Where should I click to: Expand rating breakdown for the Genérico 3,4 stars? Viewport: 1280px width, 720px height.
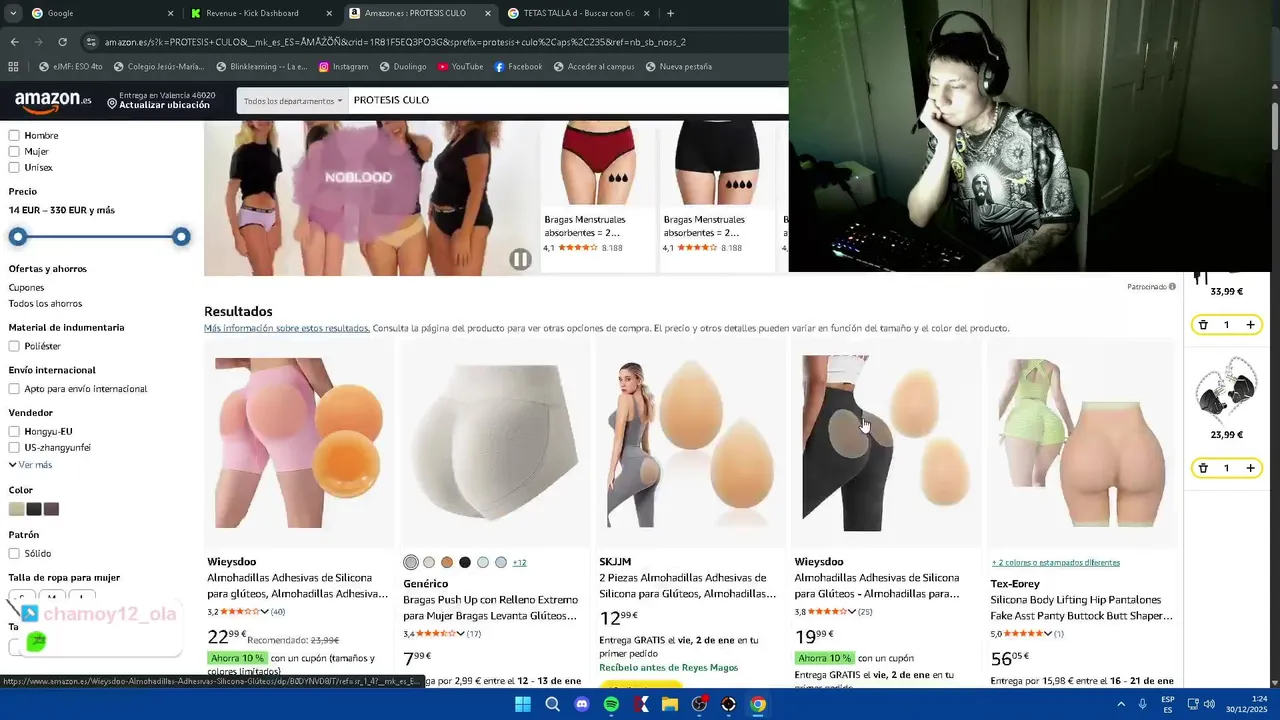pos(461,634)
